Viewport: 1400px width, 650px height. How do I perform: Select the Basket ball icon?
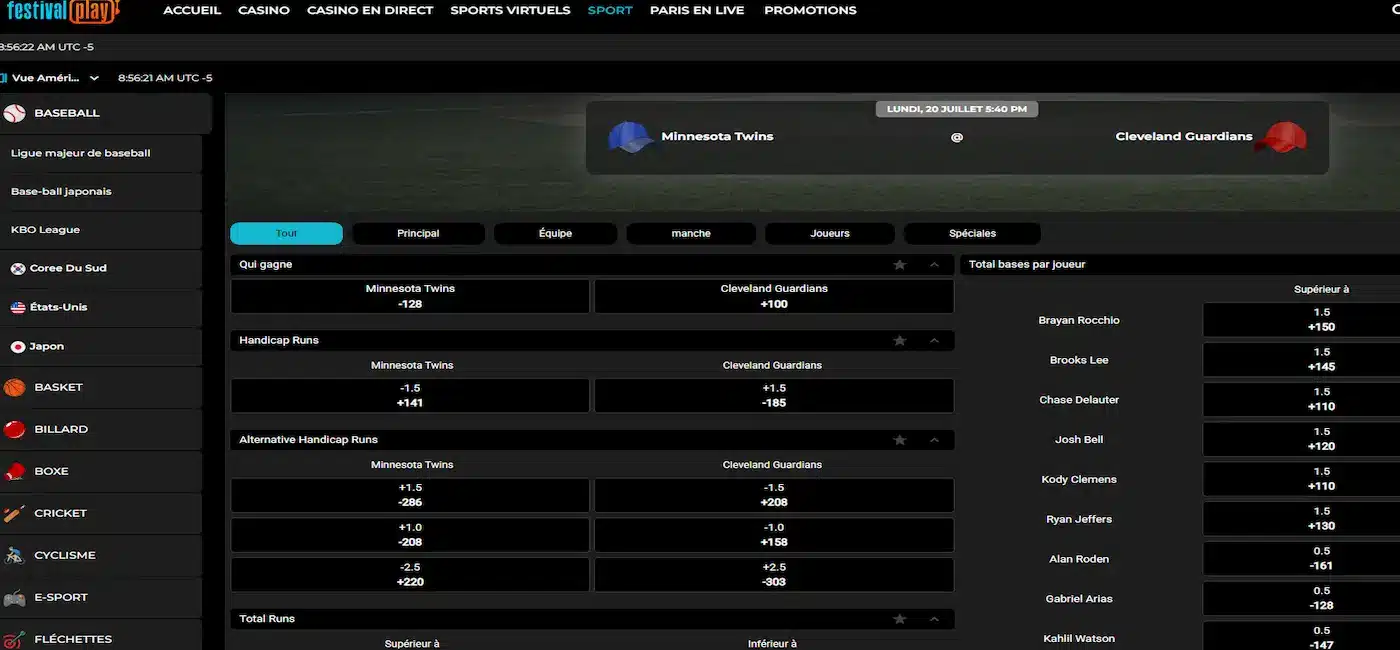[14, 387]
